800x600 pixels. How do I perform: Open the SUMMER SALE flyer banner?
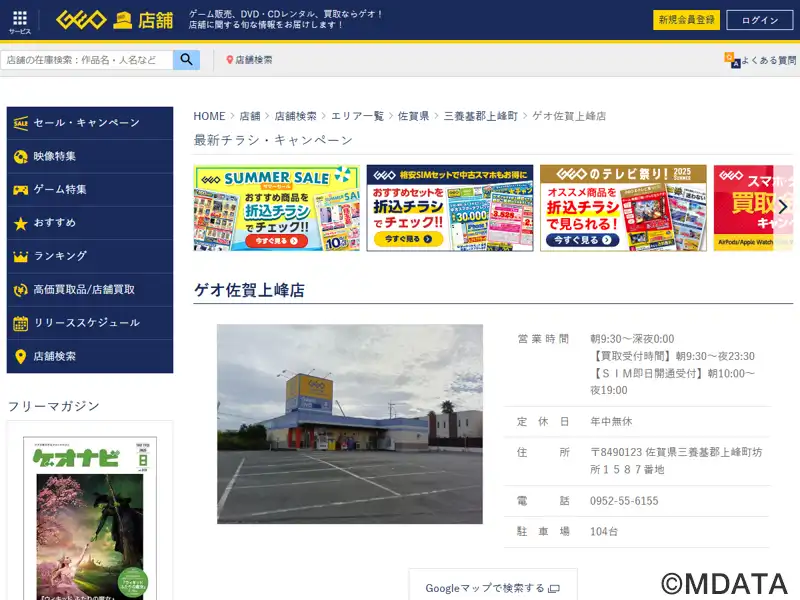(277, 208)
